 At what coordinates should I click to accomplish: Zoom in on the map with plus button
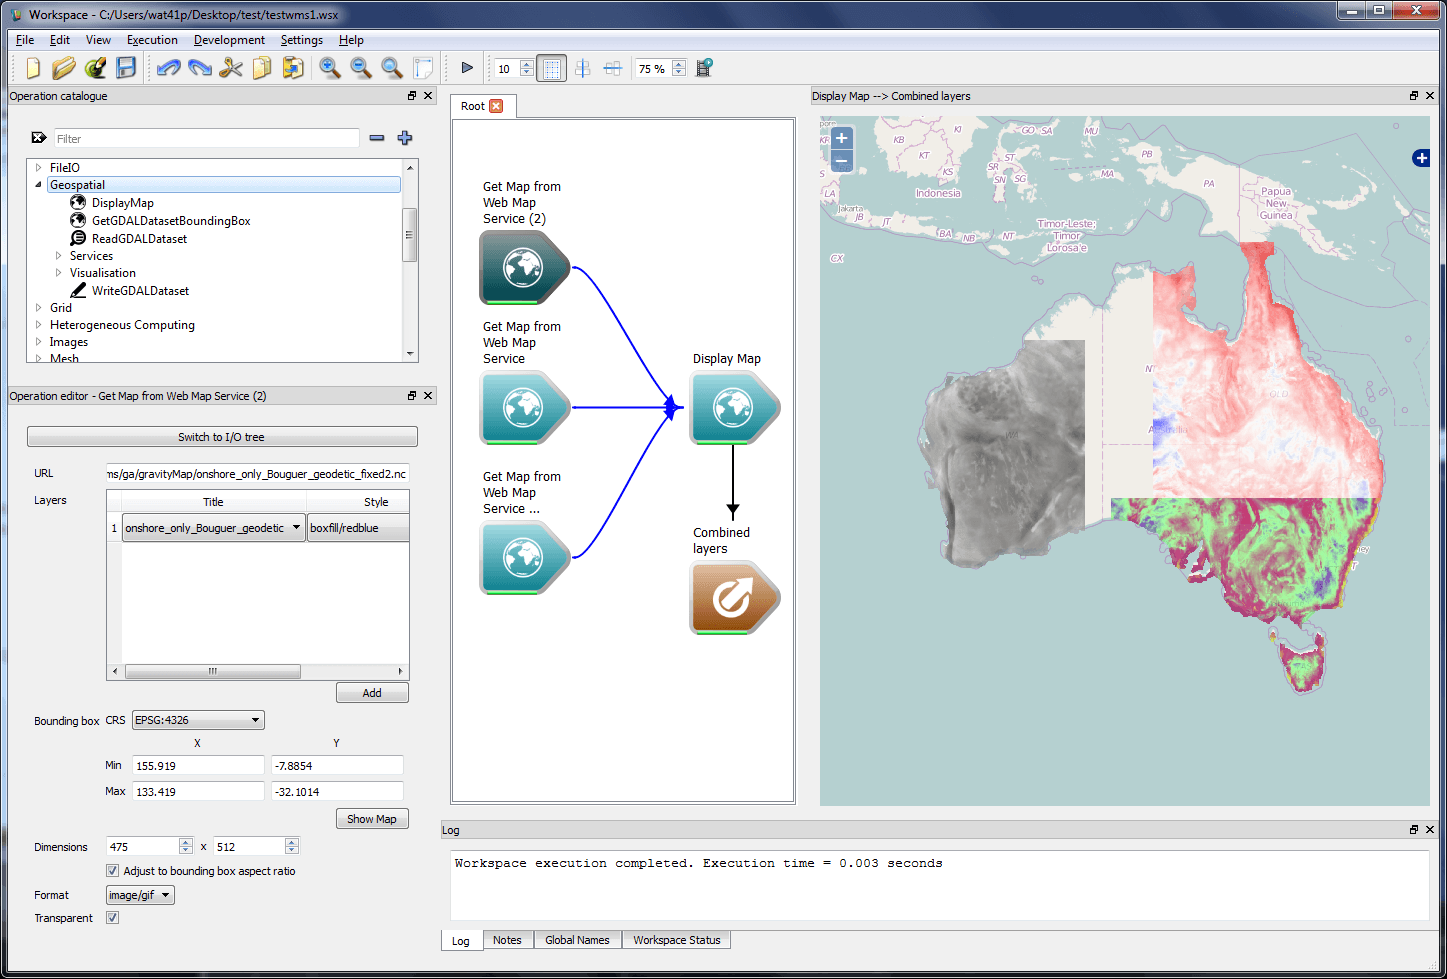coord(841,138)
